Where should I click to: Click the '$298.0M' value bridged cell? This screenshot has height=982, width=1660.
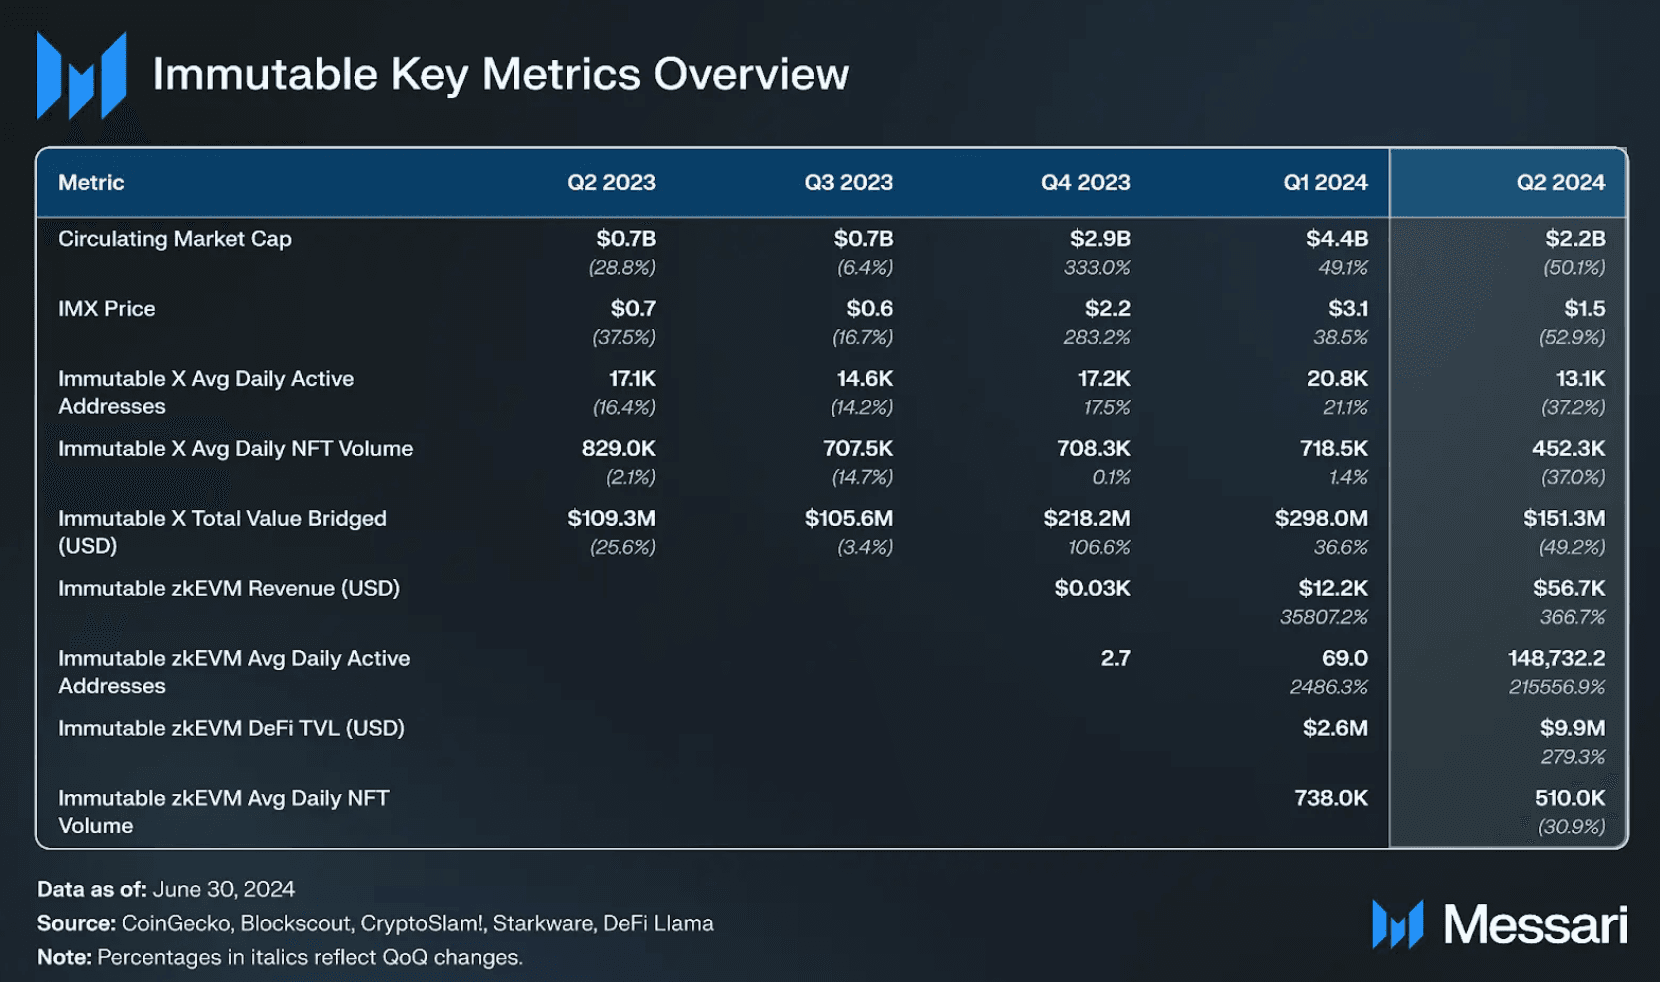(1321, 518)
